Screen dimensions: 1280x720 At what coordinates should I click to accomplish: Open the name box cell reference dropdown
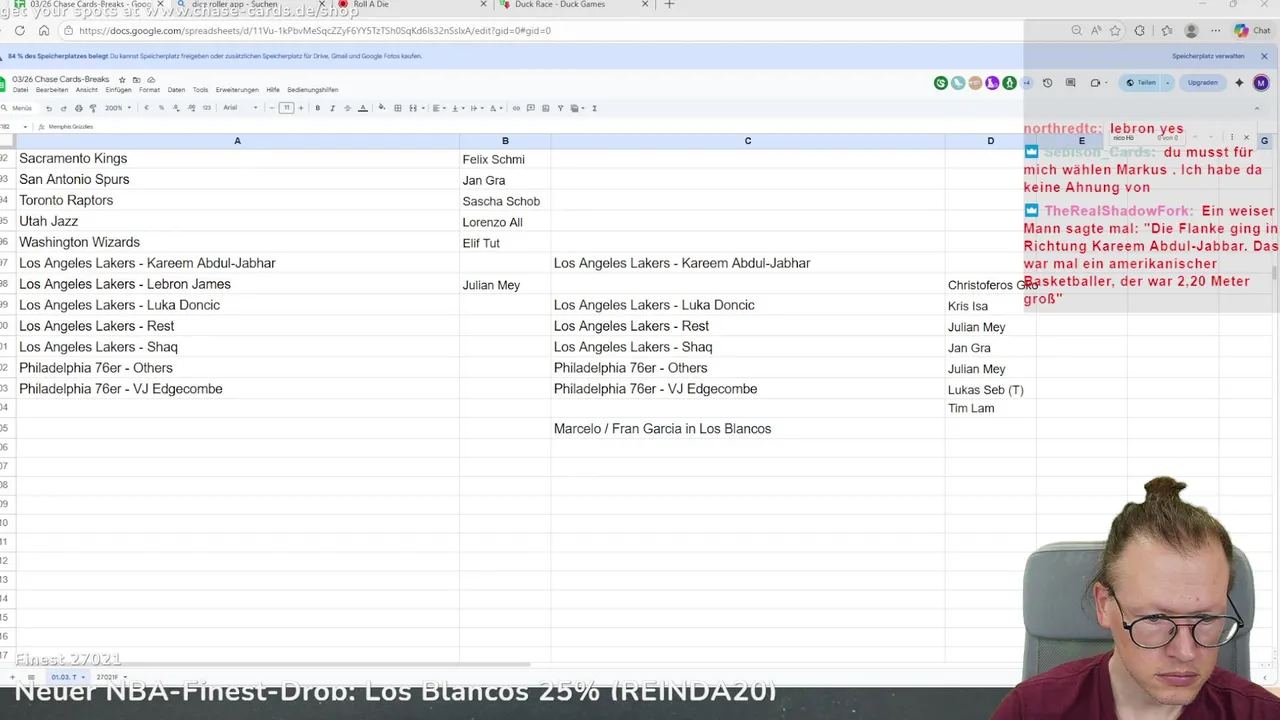[x=25, y=127]
